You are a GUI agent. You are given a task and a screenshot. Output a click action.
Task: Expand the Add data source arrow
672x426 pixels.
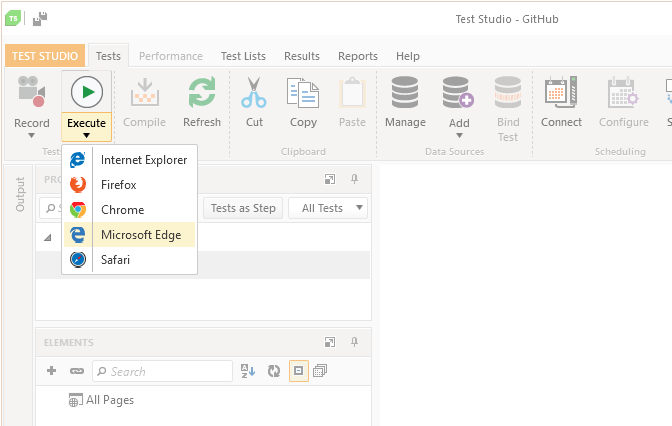tap(459, 135)
